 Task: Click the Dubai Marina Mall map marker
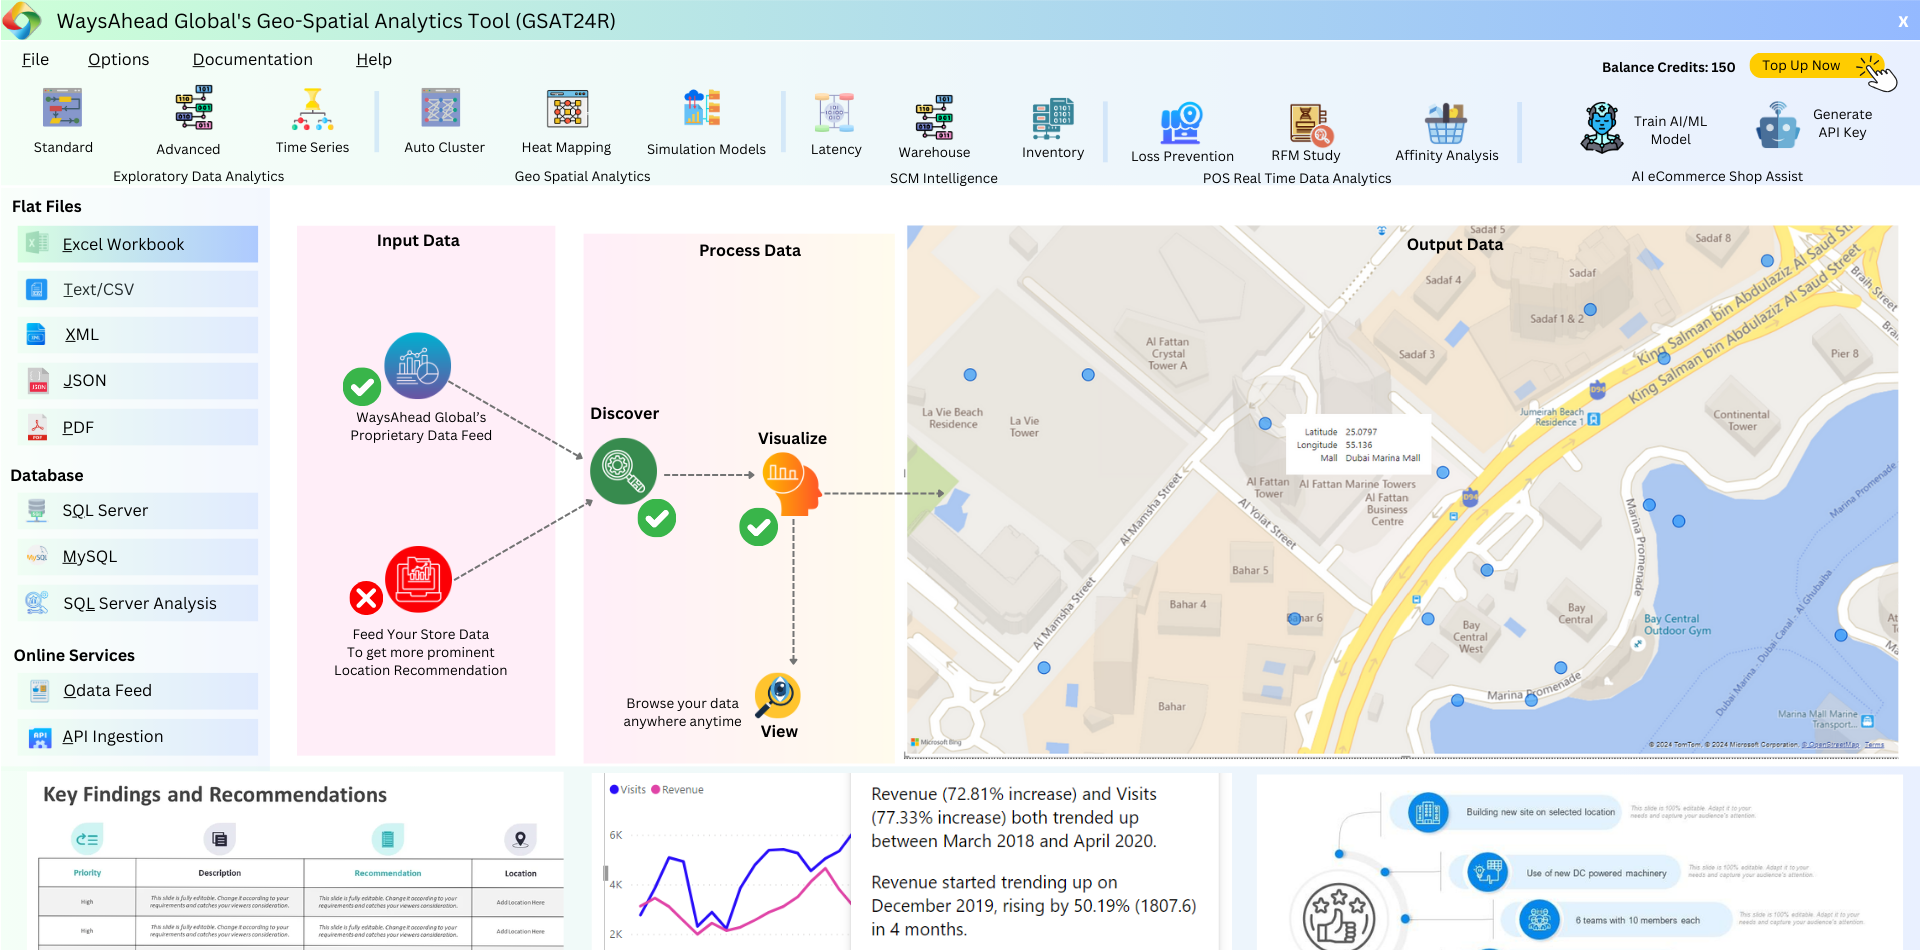coord(1265,423)
